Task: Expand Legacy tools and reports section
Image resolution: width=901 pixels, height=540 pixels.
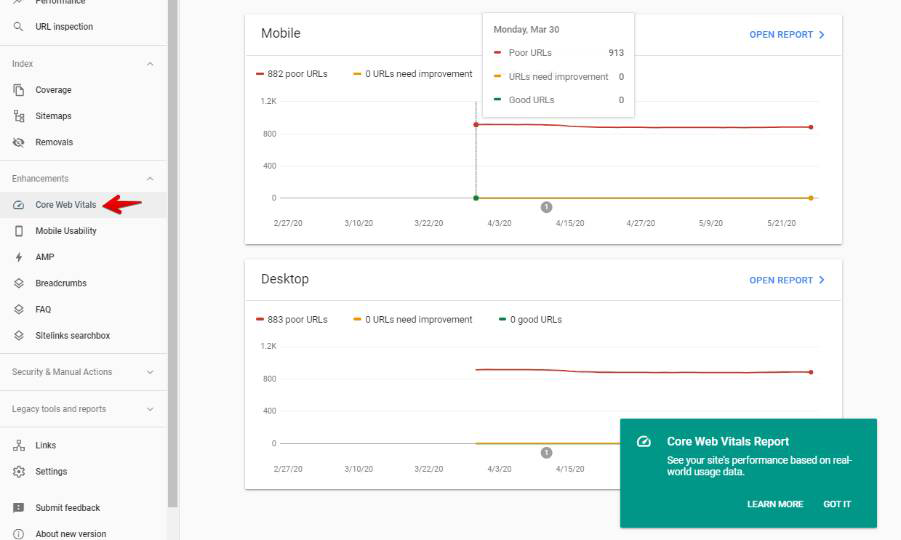Action: coord(150,409)
